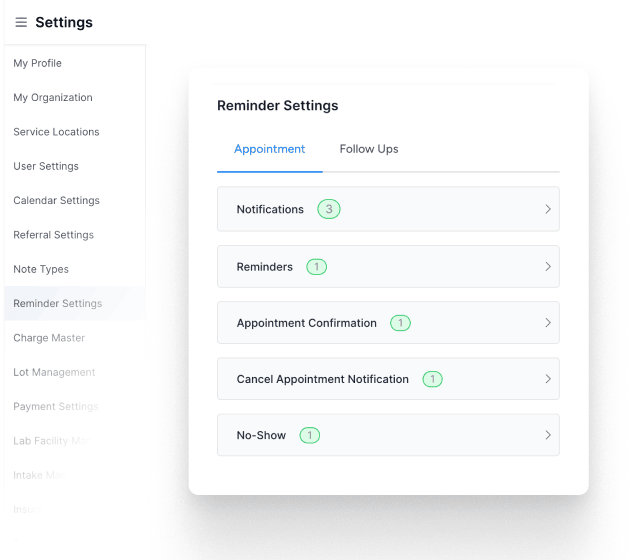Click the No-Show count badge
This screenshot has height=560, width=640.
point(309,435)
